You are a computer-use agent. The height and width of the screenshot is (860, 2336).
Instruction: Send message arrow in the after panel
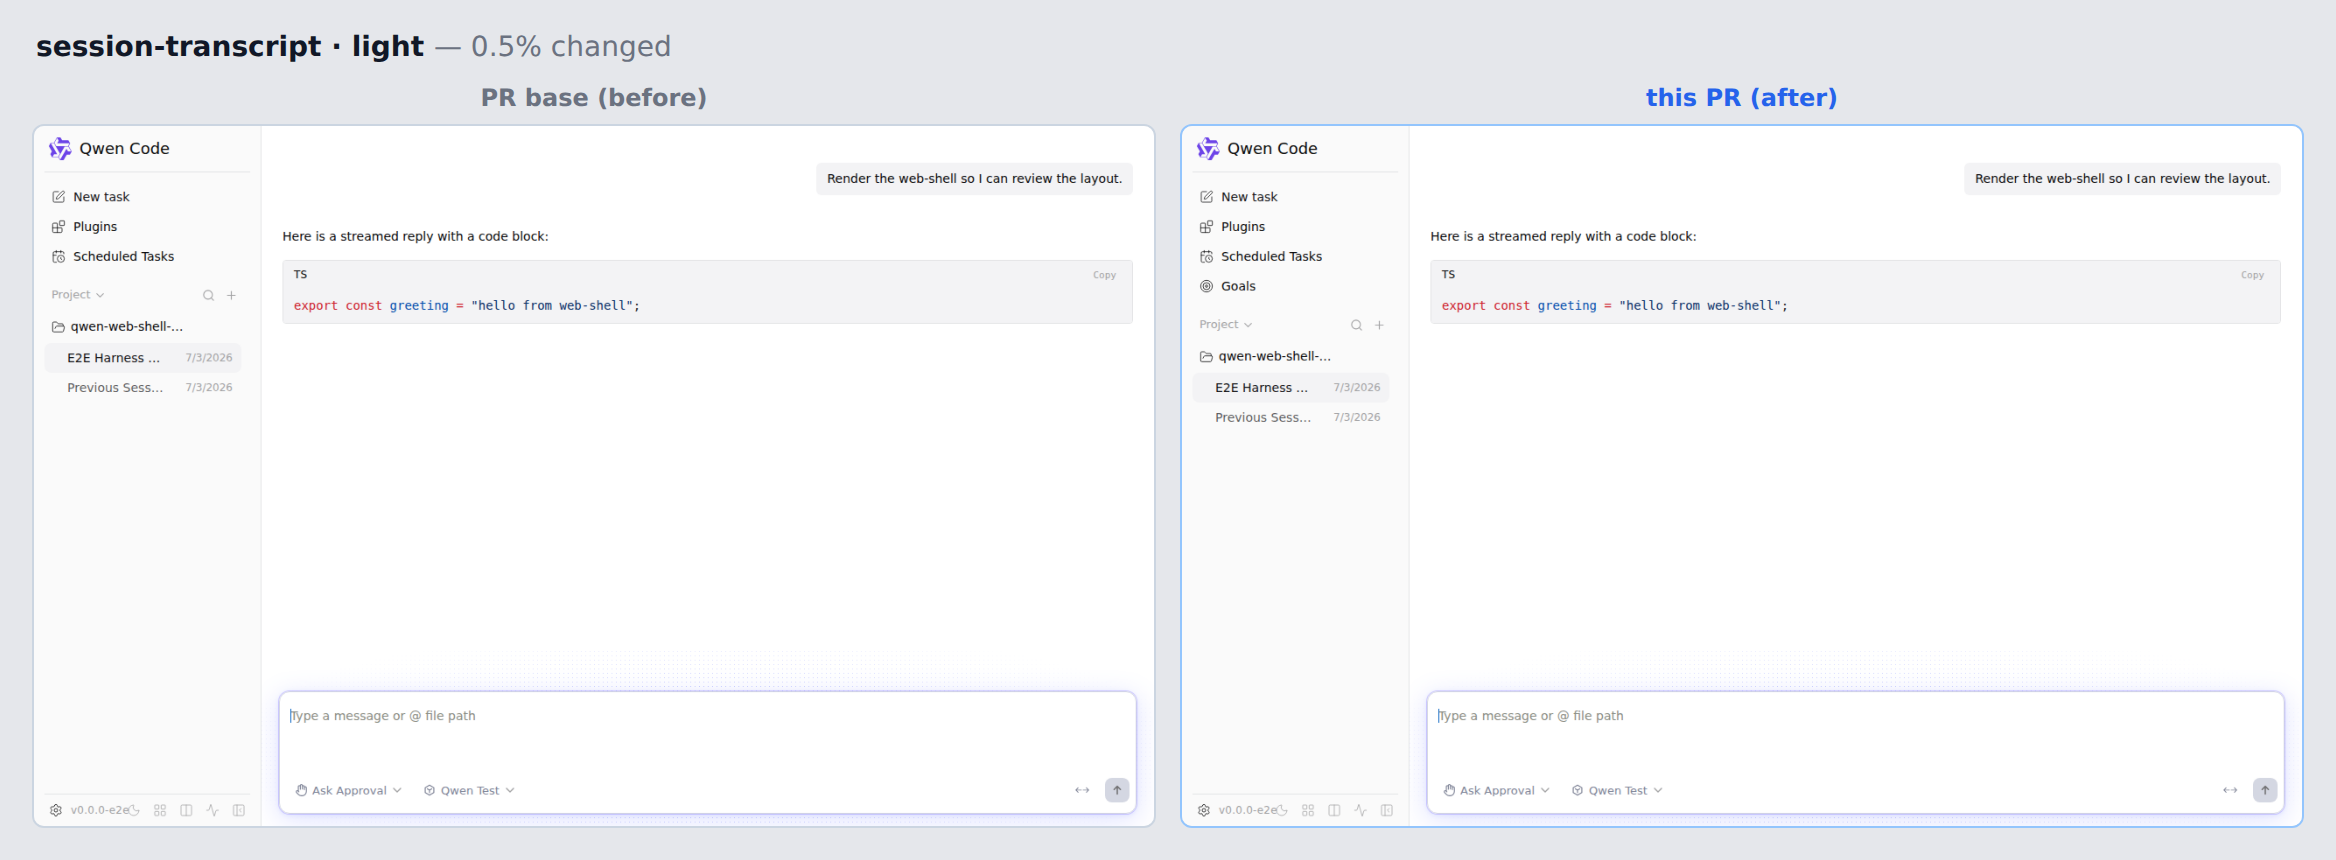pos(2265,790)
